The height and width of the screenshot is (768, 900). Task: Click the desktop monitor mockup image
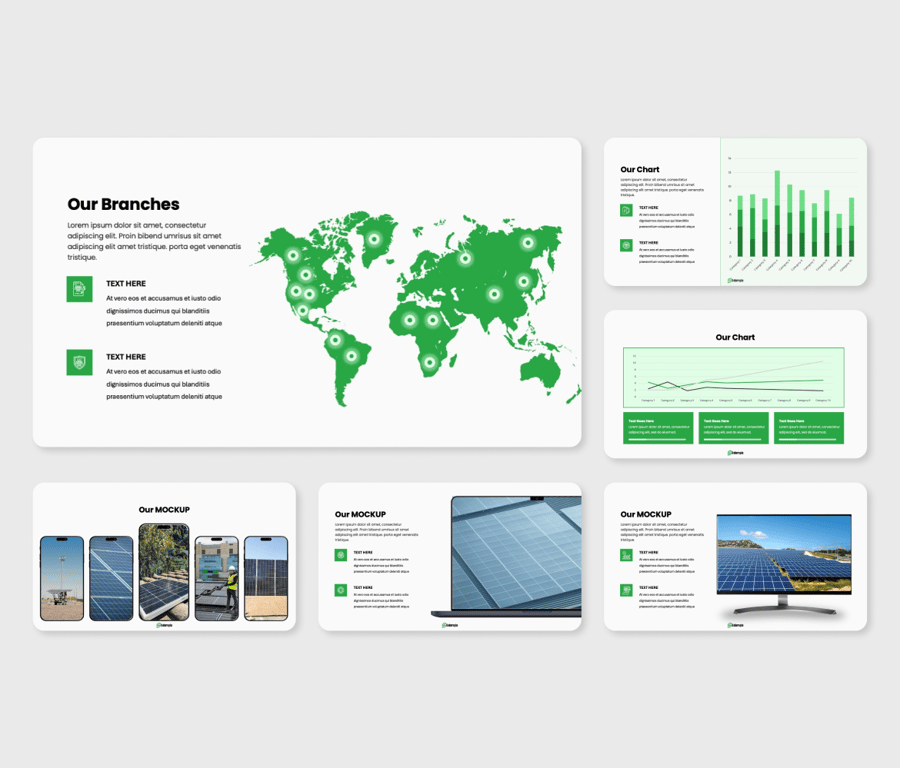784,562
